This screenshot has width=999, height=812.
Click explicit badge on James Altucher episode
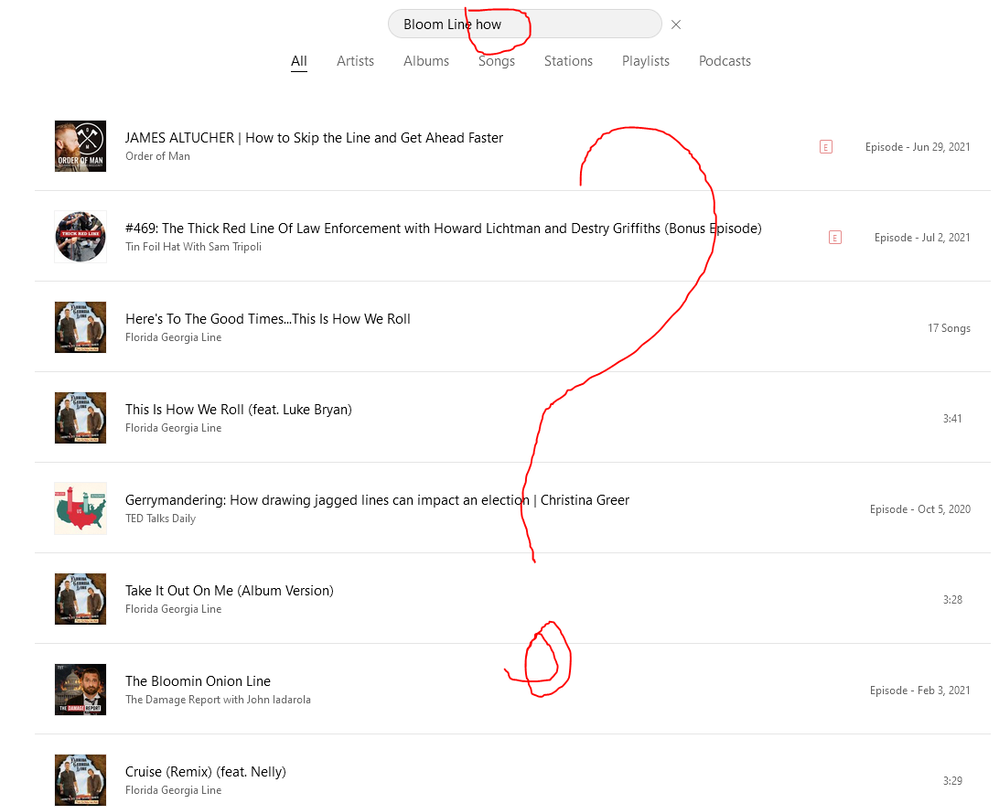(x=826, y=147)
